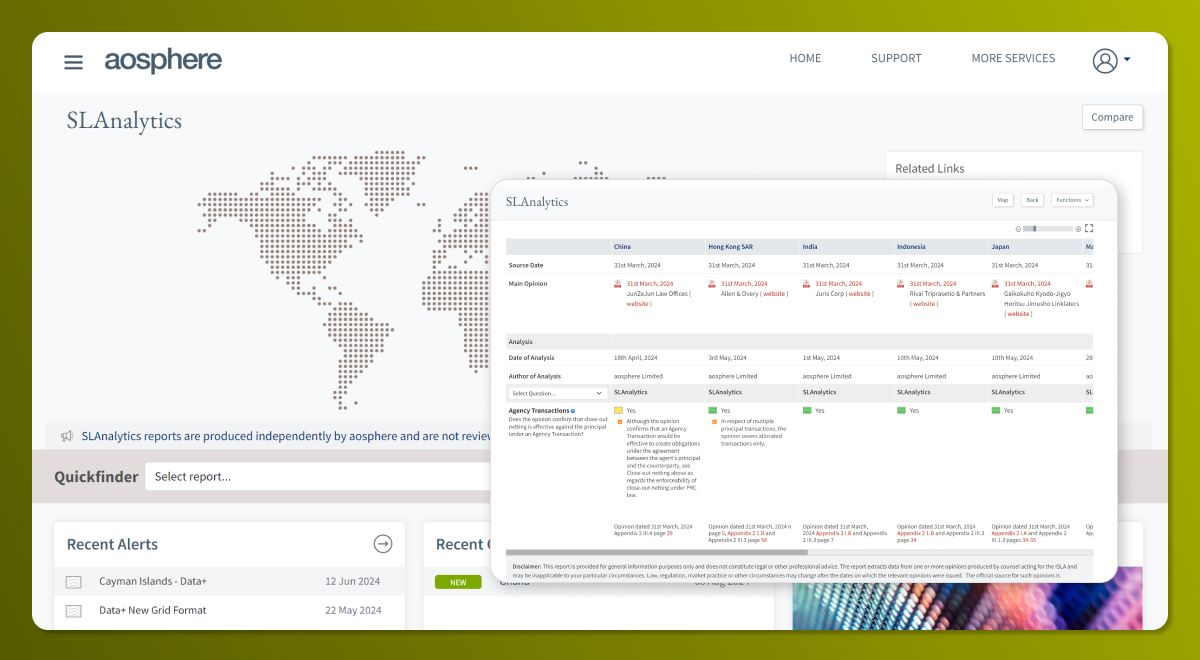Viewport: 1200px width, 660px height.
Task: Click Agency Transactions info icon
Action: (573, 411)
